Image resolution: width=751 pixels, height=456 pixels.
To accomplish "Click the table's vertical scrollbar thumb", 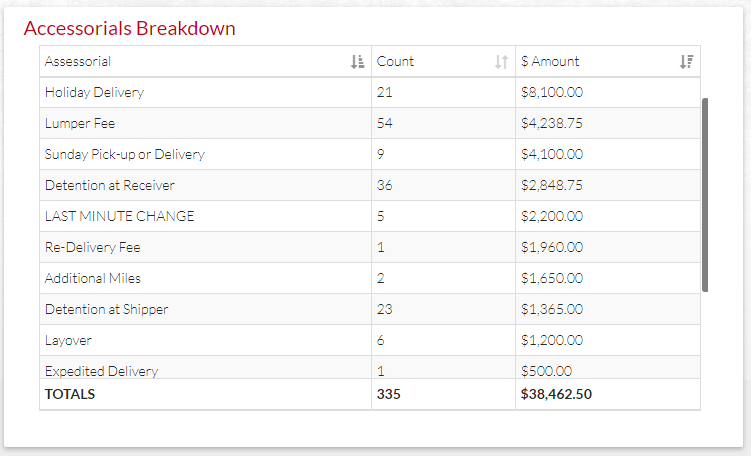I will [x=705, y=195].
